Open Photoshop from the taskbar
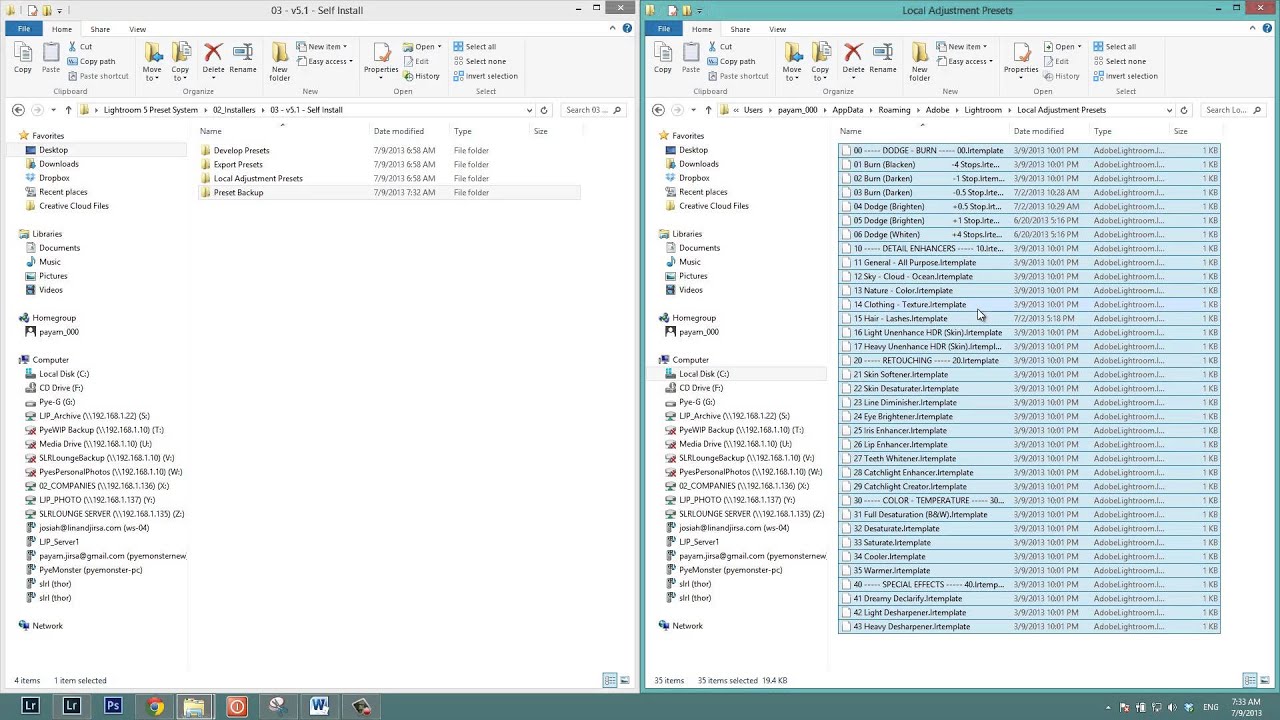The width and height of the screenshot is (1280, 720). pos(113,706)
